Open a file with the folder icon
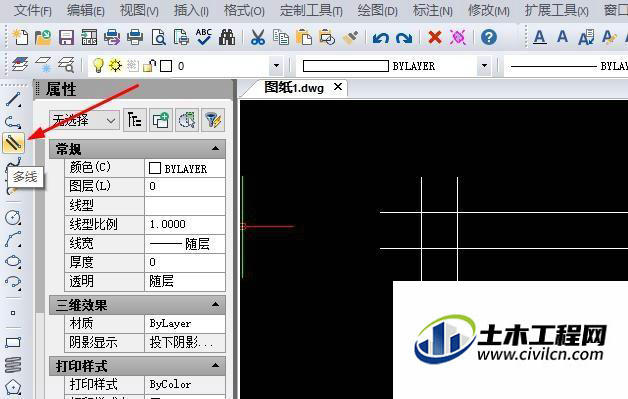628x399 pixels. tap(43, 37)
